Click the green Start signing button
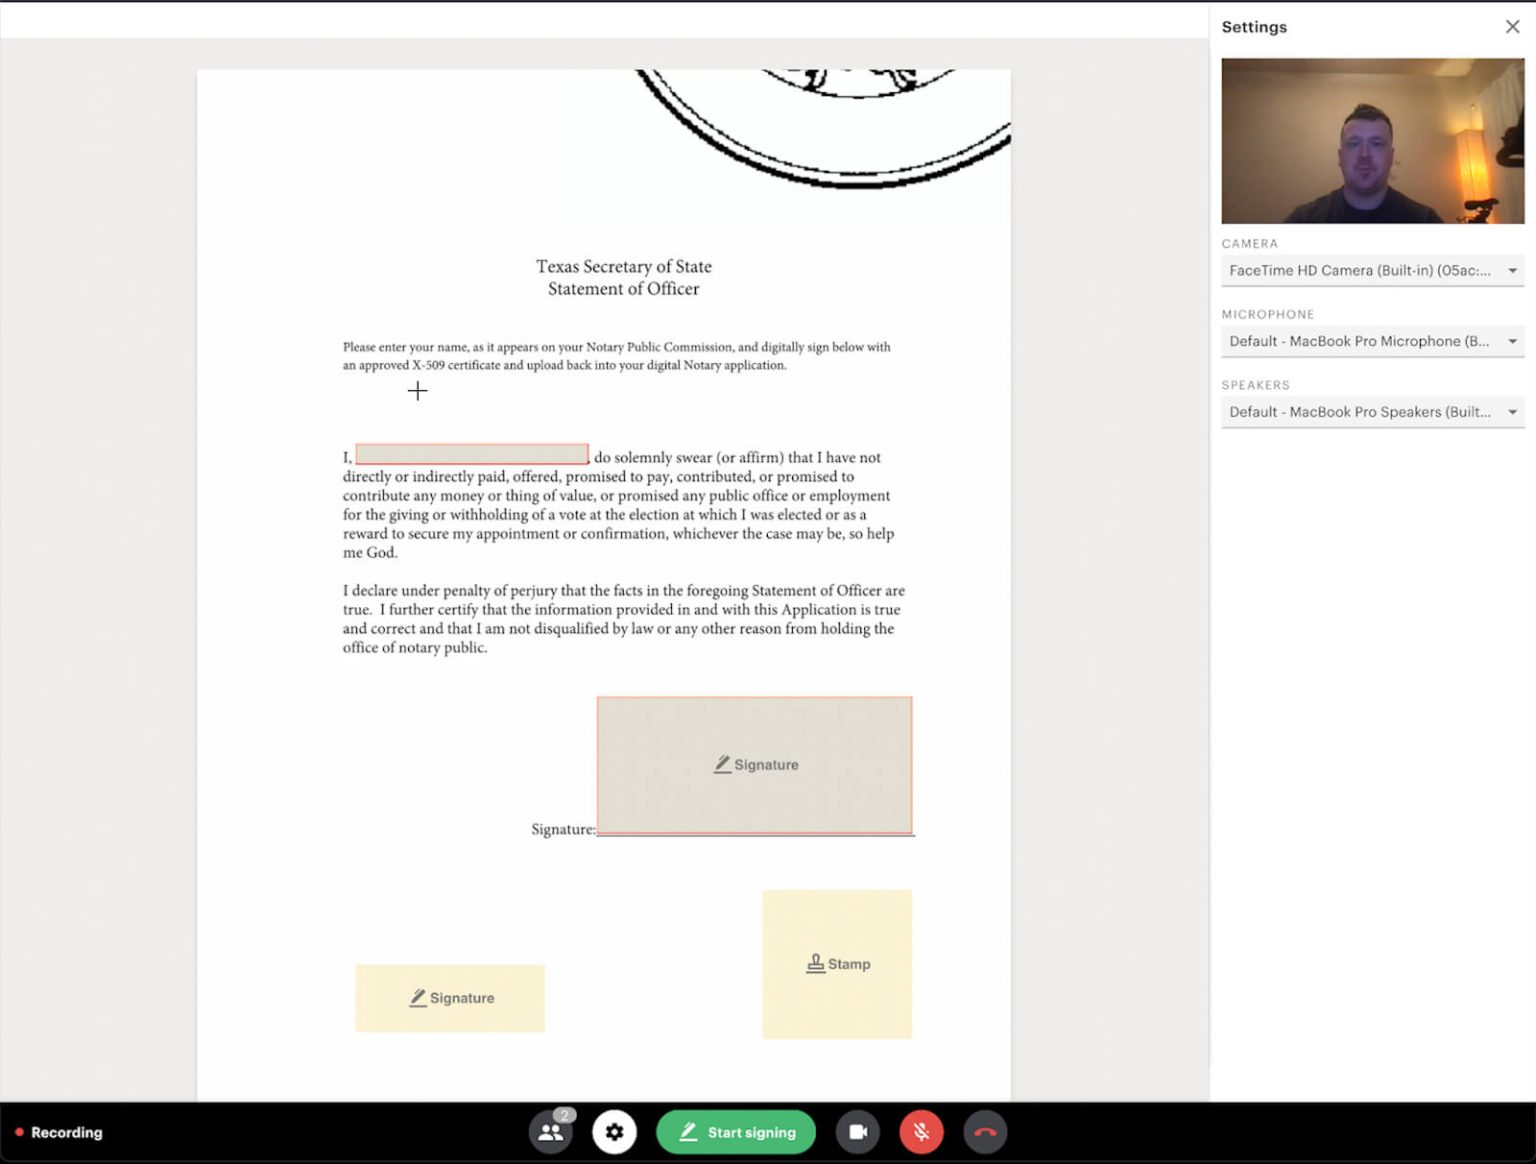This screenshot has width=1536, height=1164. 736,1132
